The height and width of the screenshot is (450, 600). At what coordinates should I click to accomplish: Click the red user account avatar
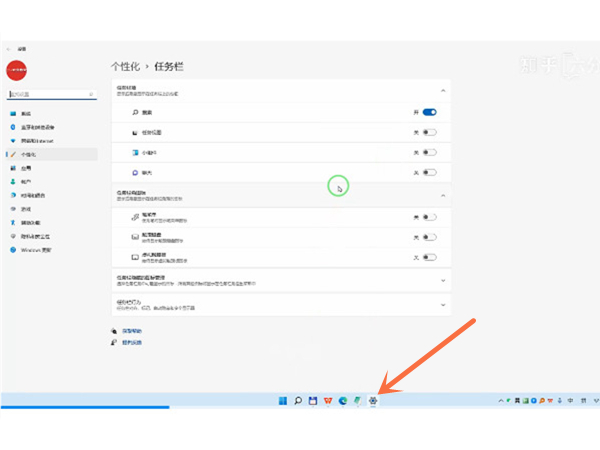click(x=17, y=69)
